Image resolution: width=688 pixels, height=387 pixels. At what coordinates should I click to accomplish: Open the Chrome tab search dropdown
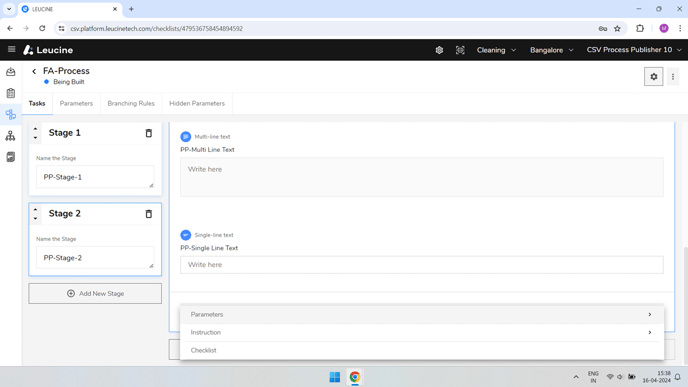[x=9, y=9]
